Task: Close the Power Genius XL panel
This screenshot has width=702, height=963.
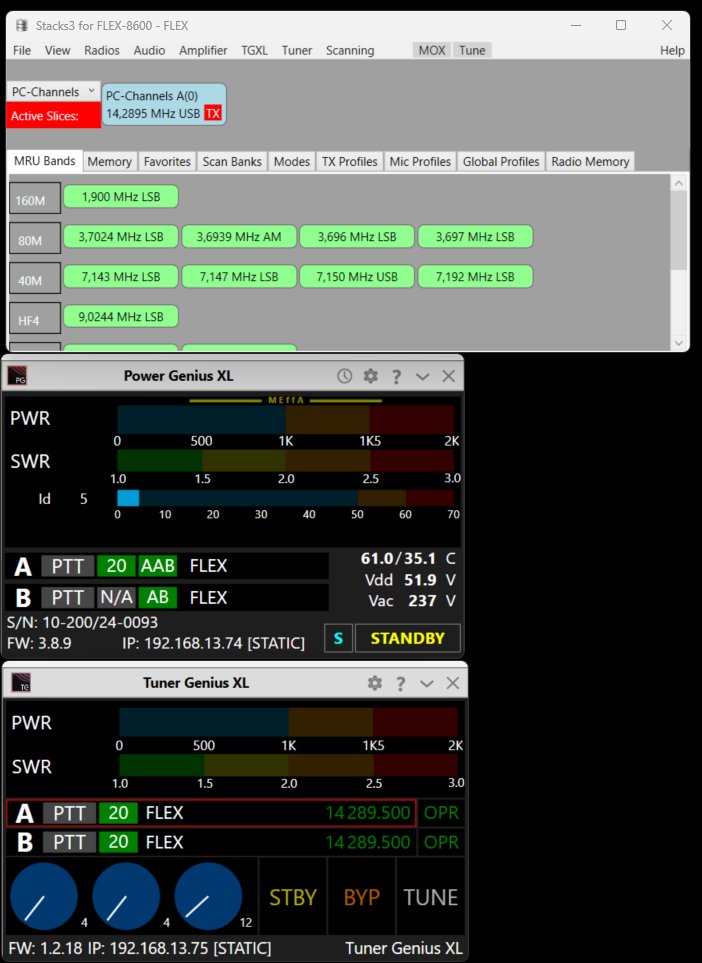Action: tap(449, 376)
